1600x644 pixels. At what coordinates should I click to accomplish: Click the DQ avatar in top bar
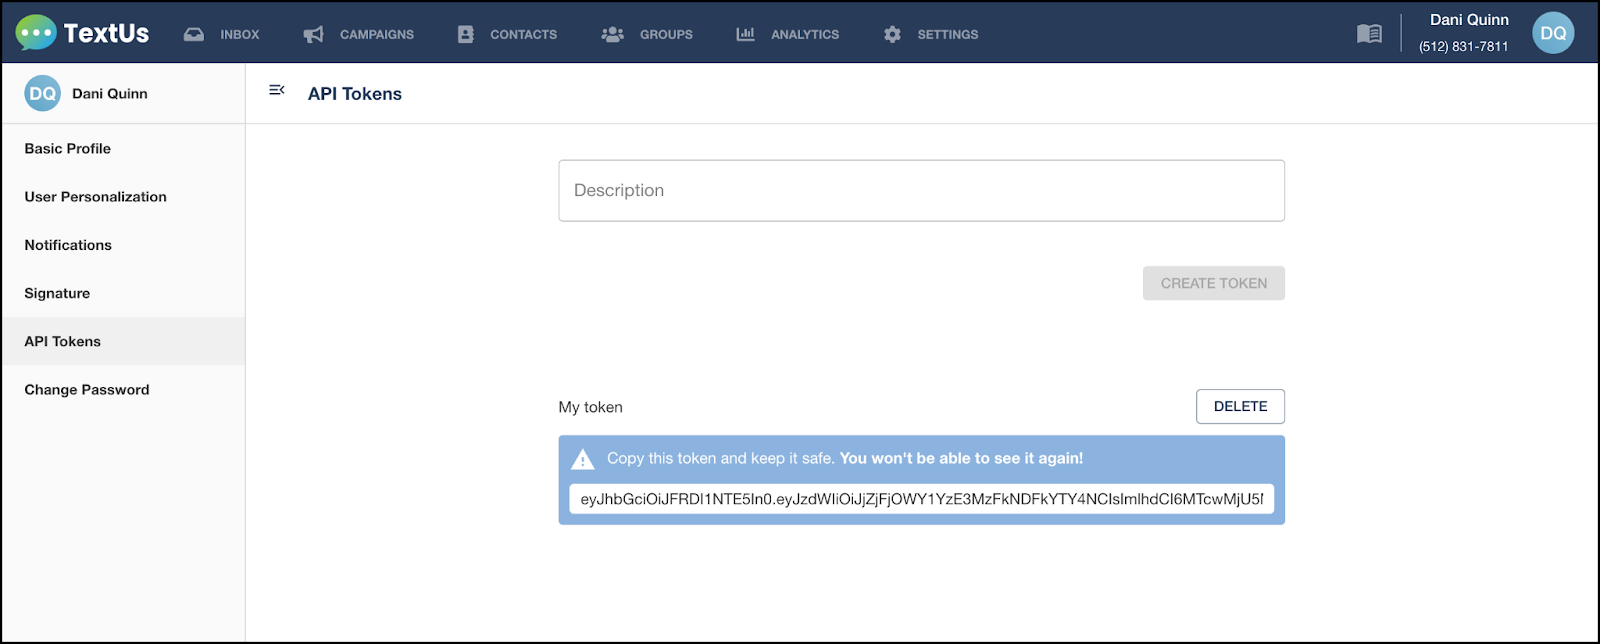tap(1553, 33)
